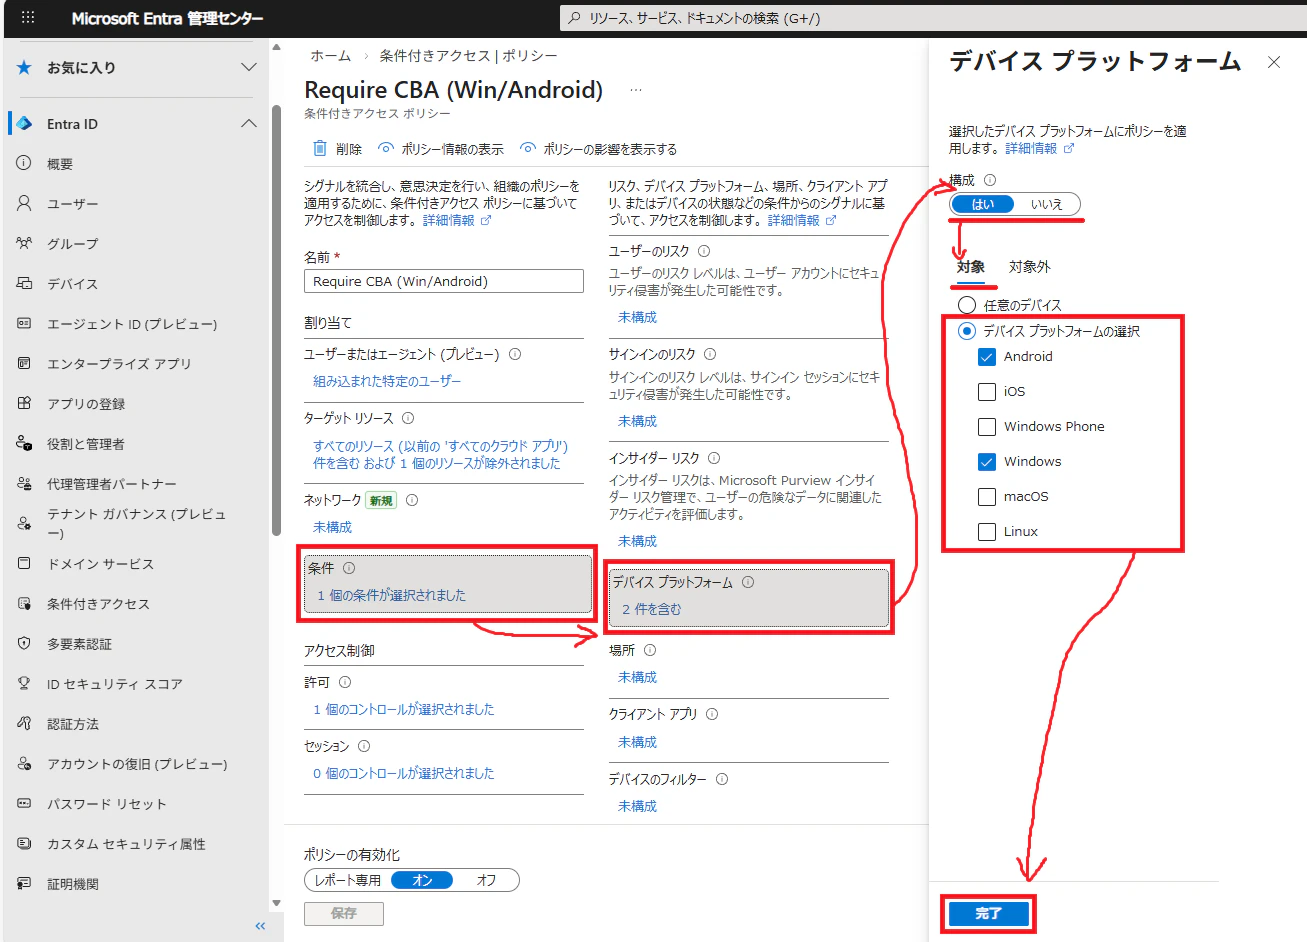The height and width of the screenshot is (942, 1307).
Task: Click the 概要 info icon in sidebar
Action: 24,163
